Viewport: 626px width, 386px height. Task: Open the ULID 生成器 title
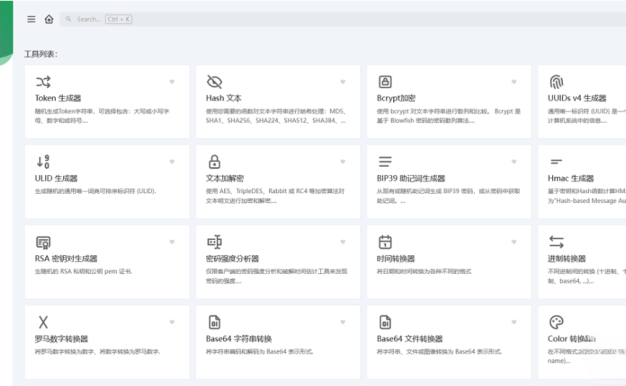point(56,178)
